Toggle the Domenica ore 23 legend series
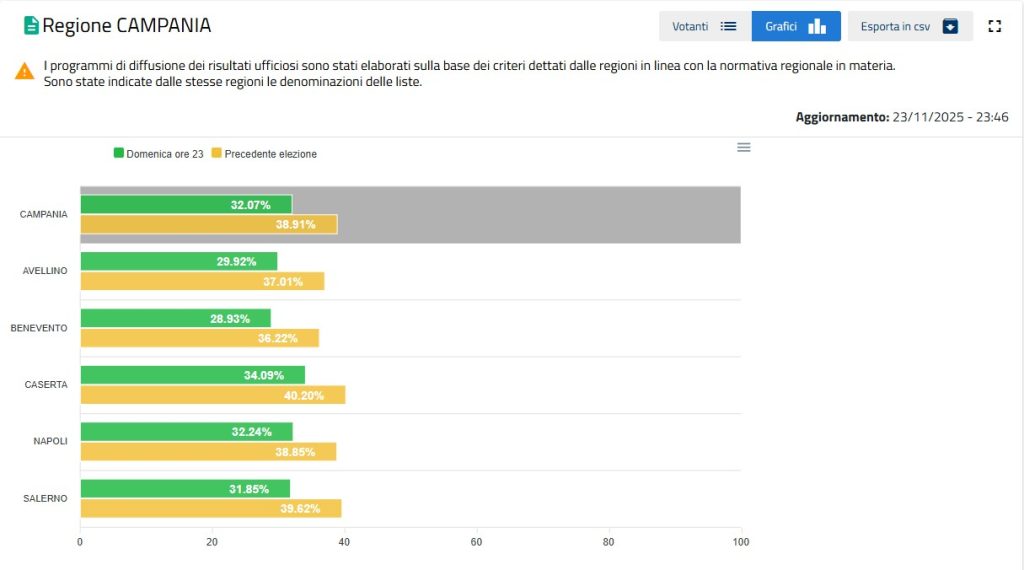The image size is (1024, 570). pos(165,154)
